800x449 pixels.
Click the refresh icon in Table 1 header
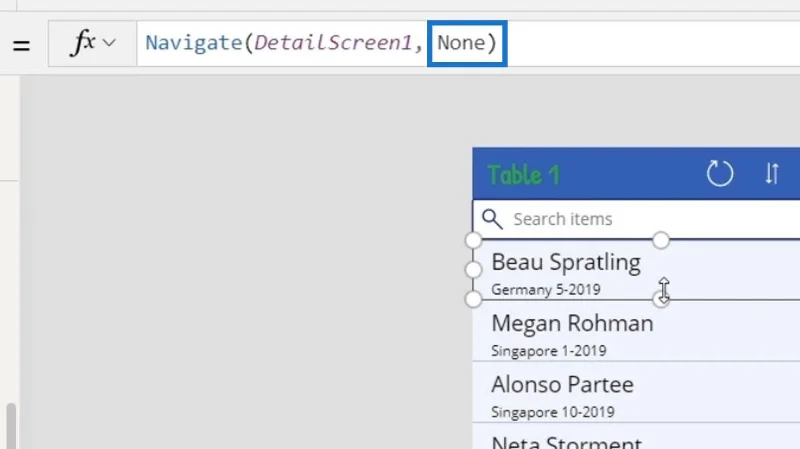[719, 173]
